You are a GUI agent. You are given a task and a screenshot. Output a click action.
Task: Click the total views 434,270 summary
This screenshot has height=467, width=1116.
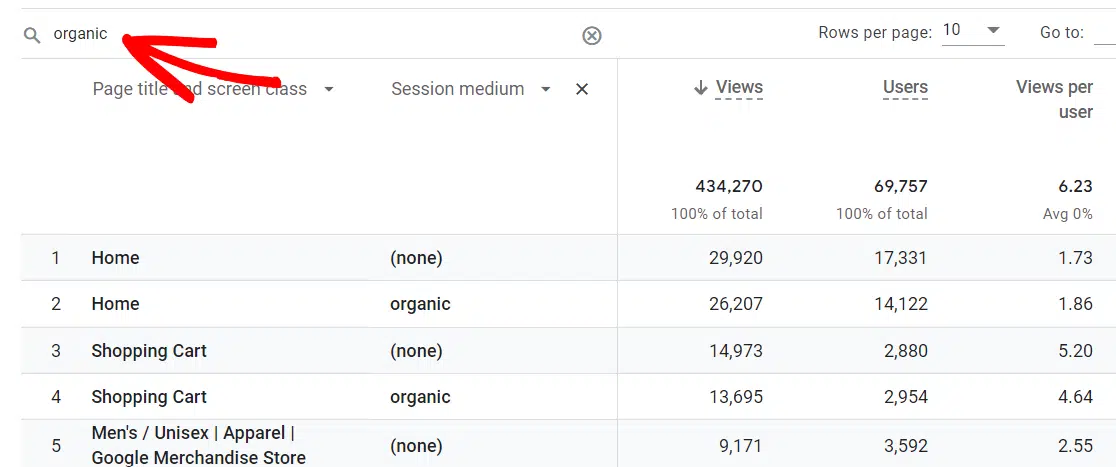coord(729,186)
